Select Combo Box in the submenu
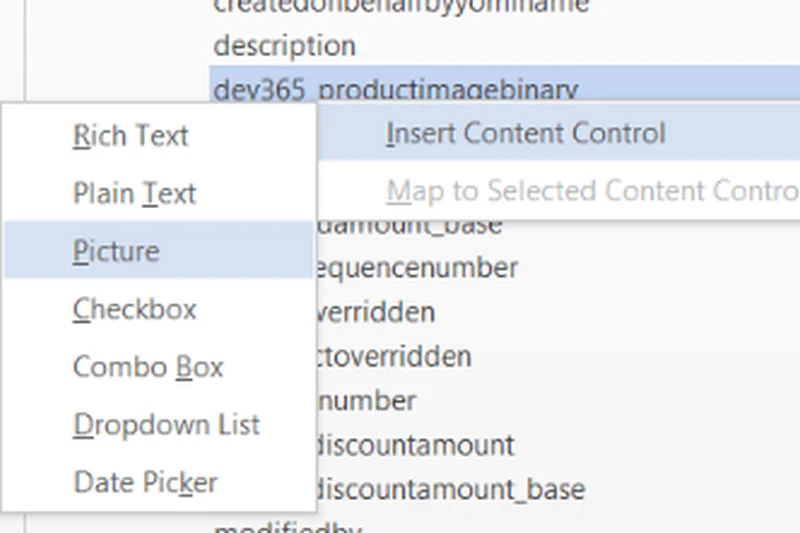The height and width of the screenshot is (533, 800). pyautogui.click(x=148, y=367)
